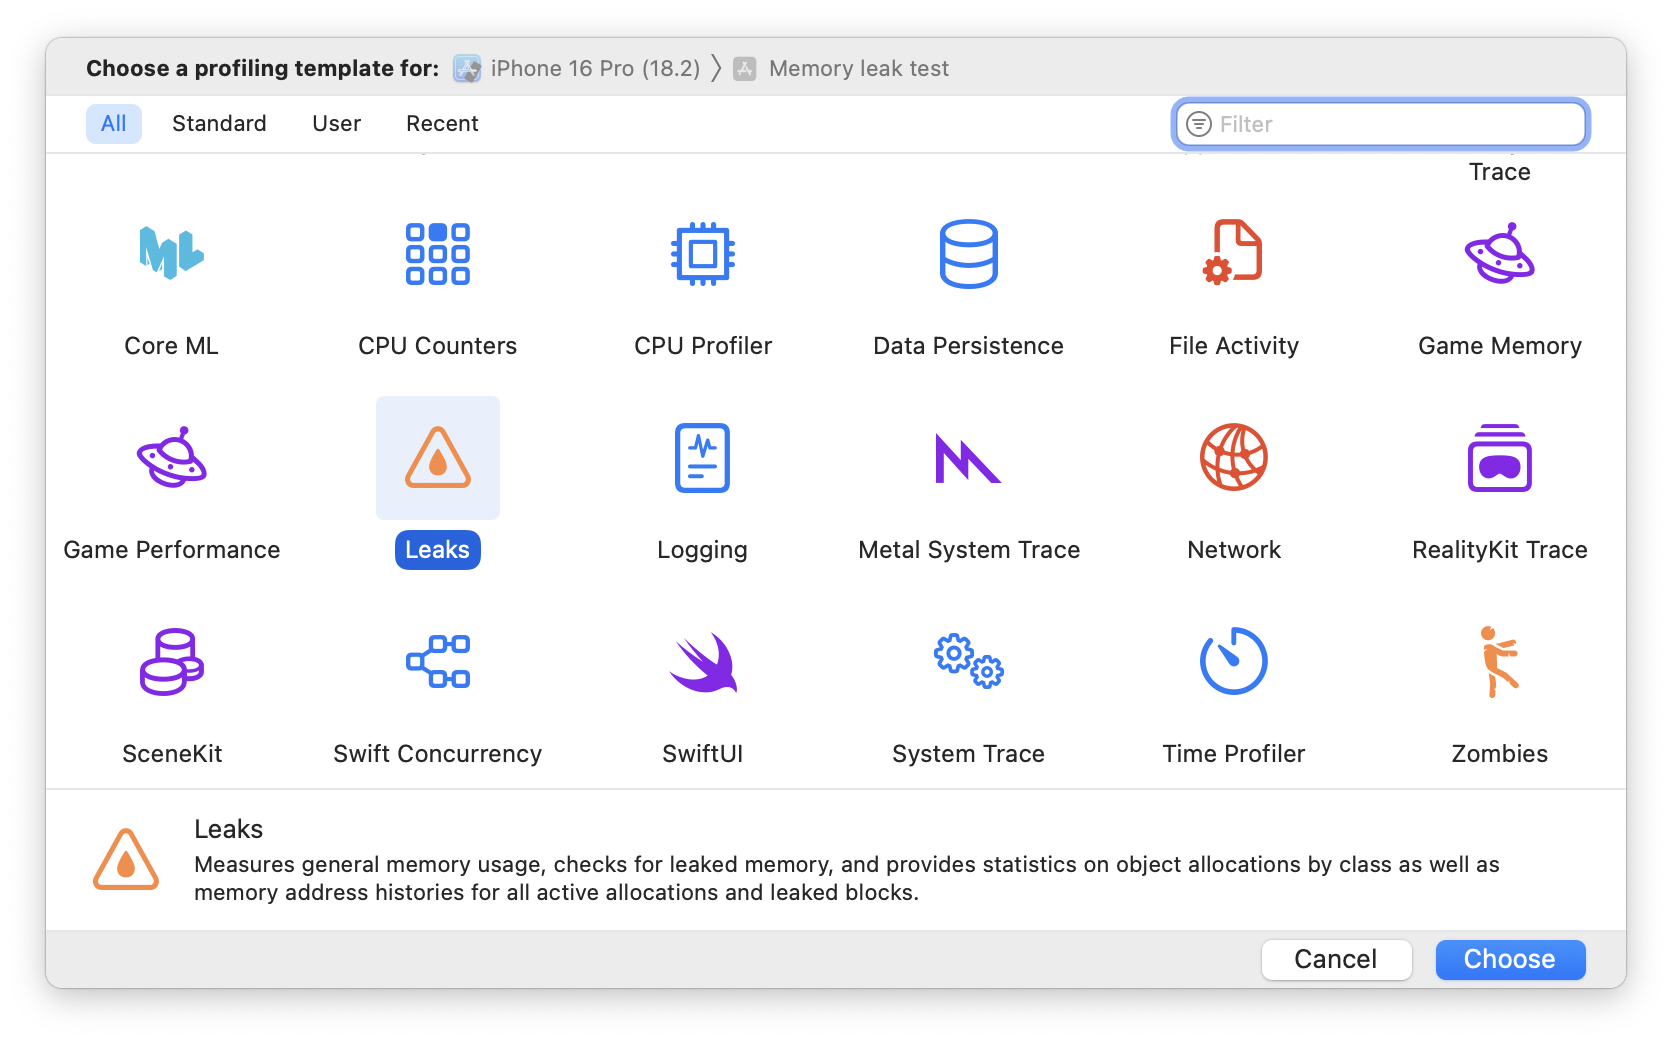Select the Game Memory UFO icon

click(x=1499, y=254)
